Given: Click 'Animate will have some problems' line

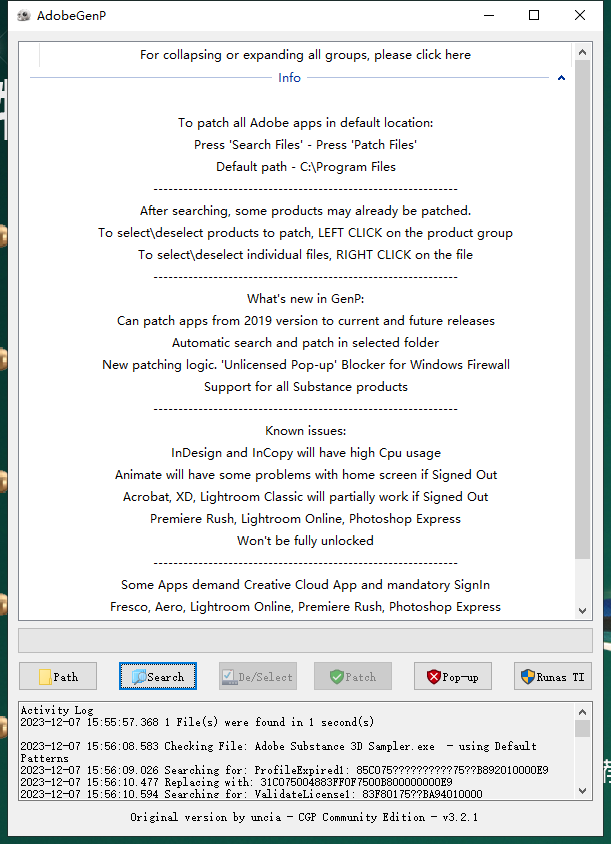Looking at the screenshot, I should tap(305, 475).
